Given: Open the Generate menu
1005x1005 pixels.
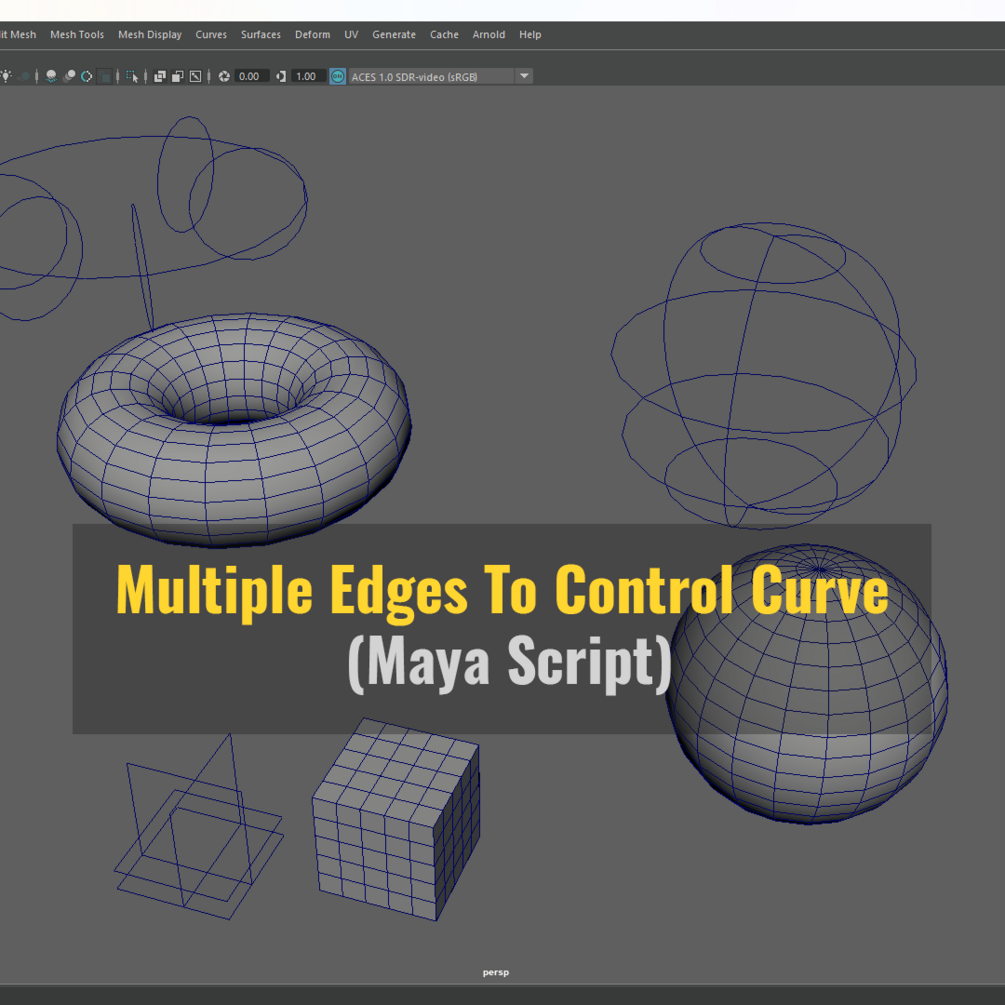Looking at the screenshot, I should pos(394,35).
